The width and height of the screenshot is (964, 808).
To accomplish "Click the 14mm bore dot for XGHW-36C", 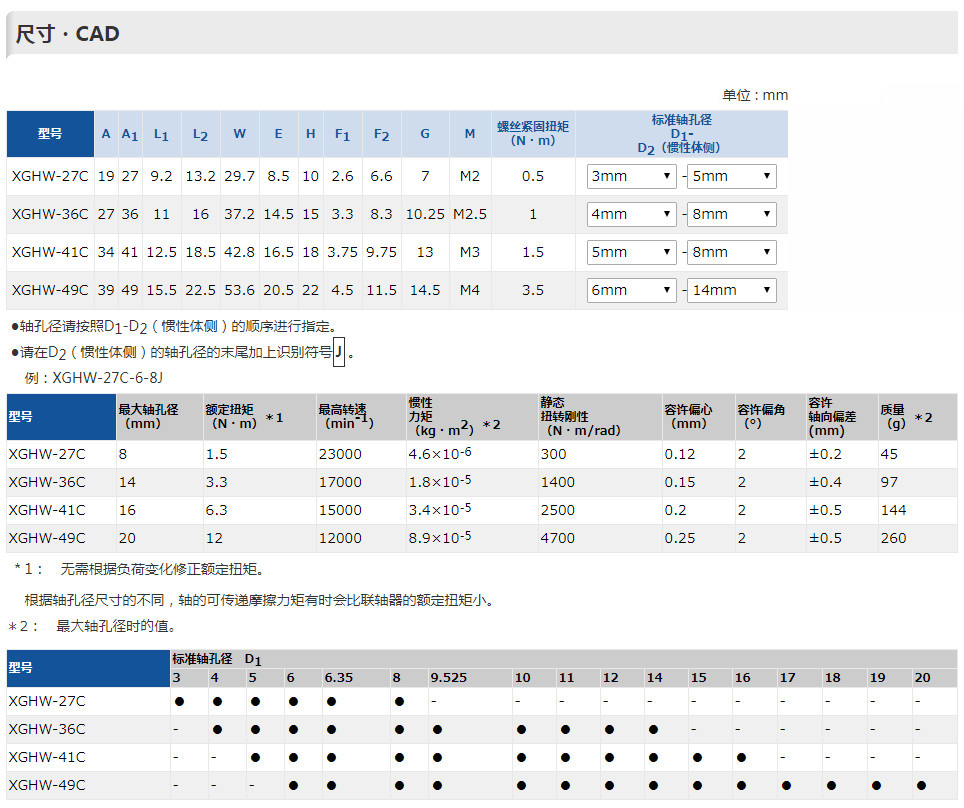I will (x=654, y=730).
